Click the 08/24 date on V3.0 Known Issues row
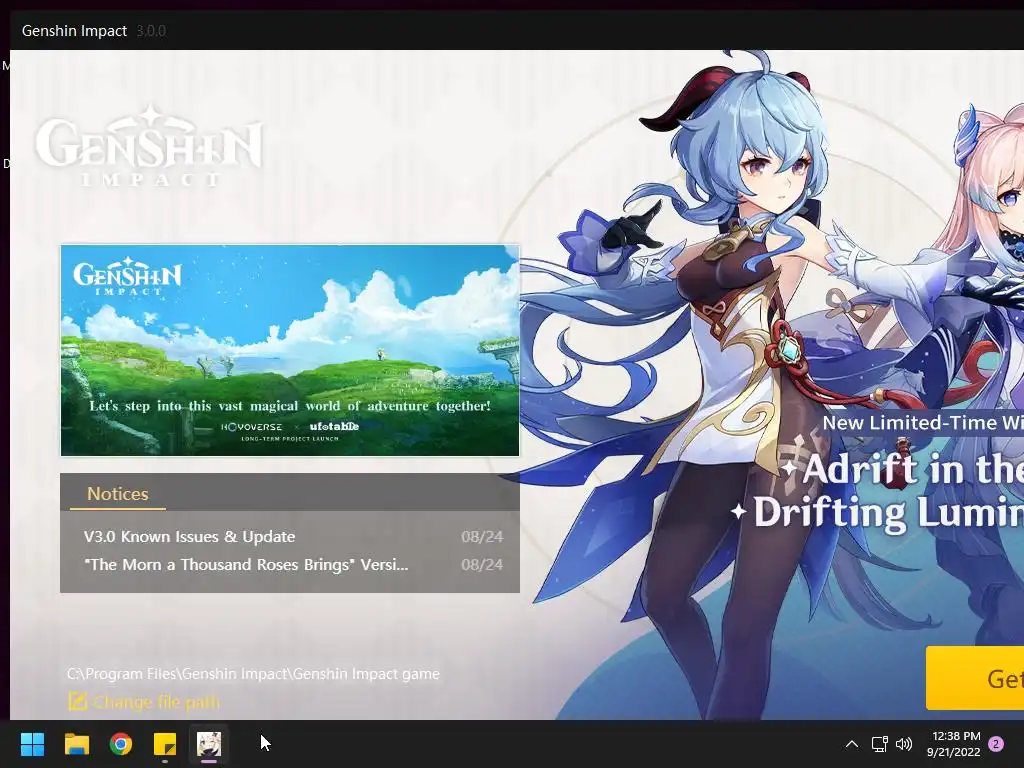The width and height of the screenshot is (1024, 768). [482, 537]
